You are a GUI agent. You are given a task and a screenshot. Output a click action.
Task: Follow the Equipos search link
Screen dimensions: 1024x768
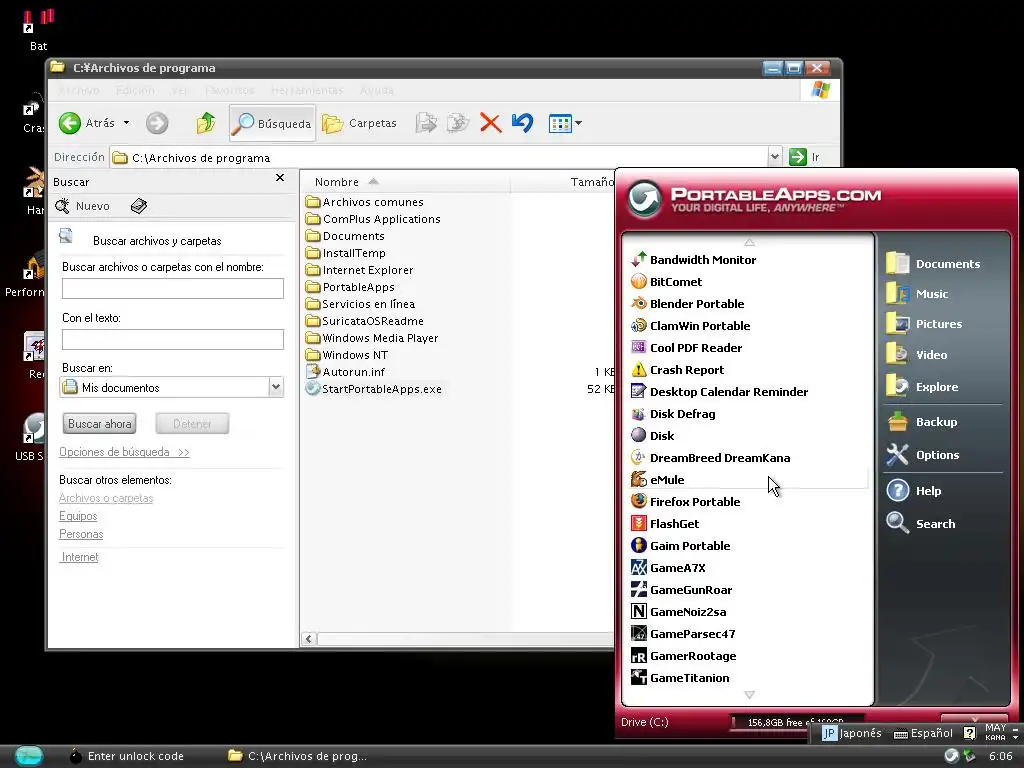click(x=78, y=516)
